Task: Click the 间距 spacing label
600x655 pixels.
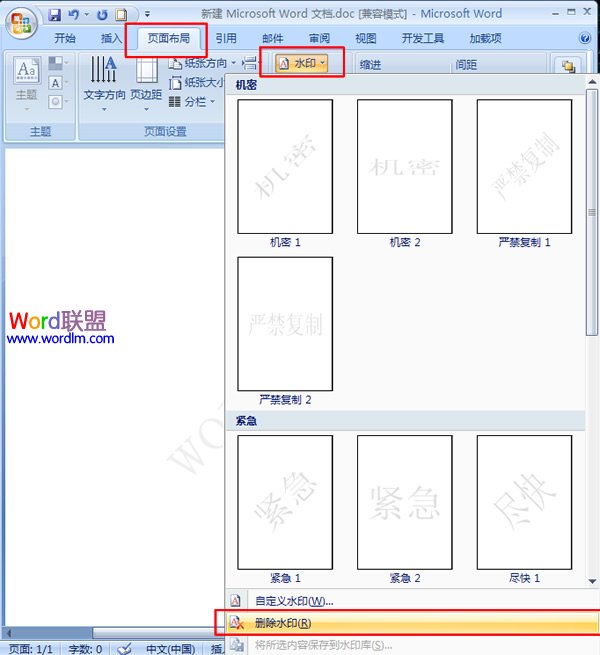Action: tap(466, 65)
